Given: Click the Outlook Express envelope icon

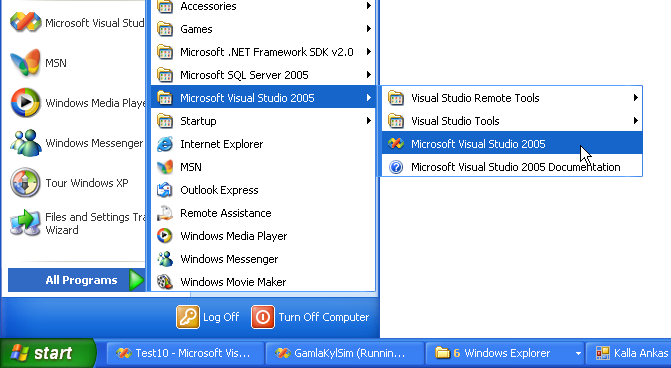Looking at the screenshot, I should [x=165, y=190].
